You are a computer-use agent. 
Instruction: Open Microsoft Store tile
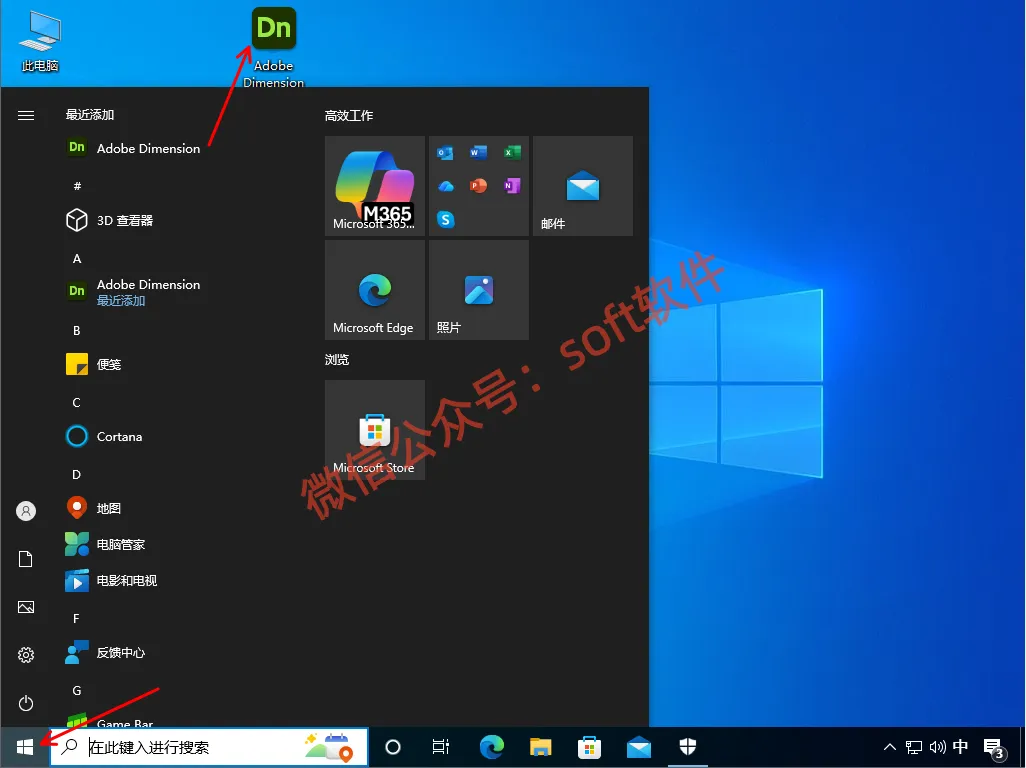pyautogui.click(x=375, y=430)
